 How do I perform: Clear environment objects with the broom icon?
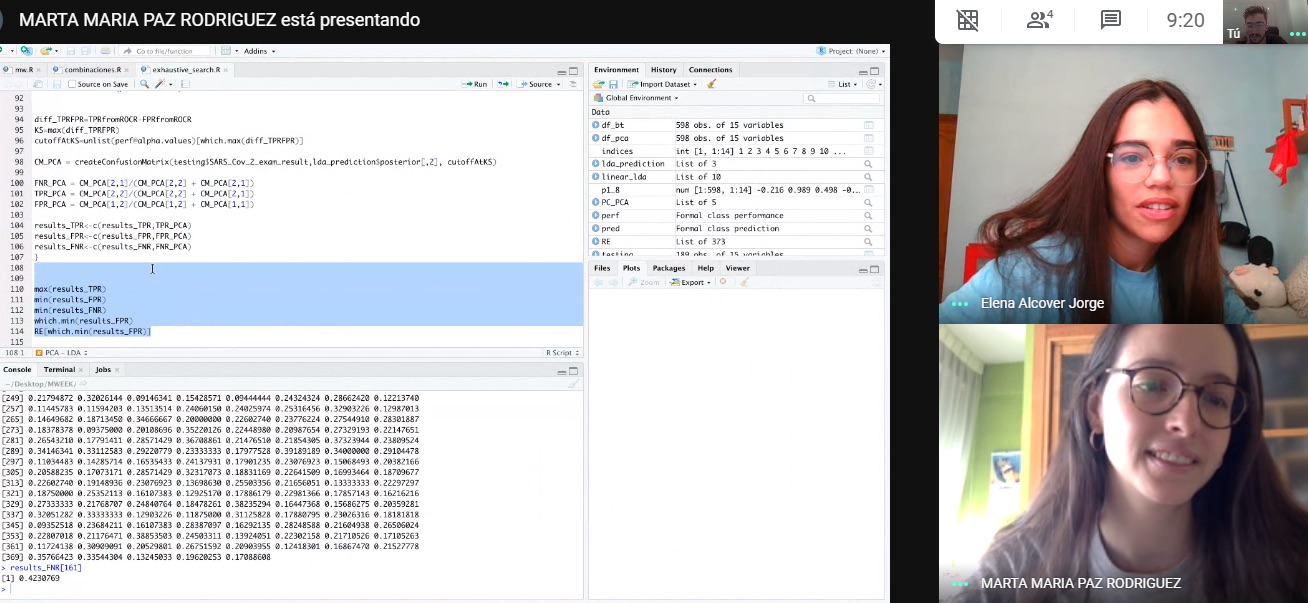point(712,84)
